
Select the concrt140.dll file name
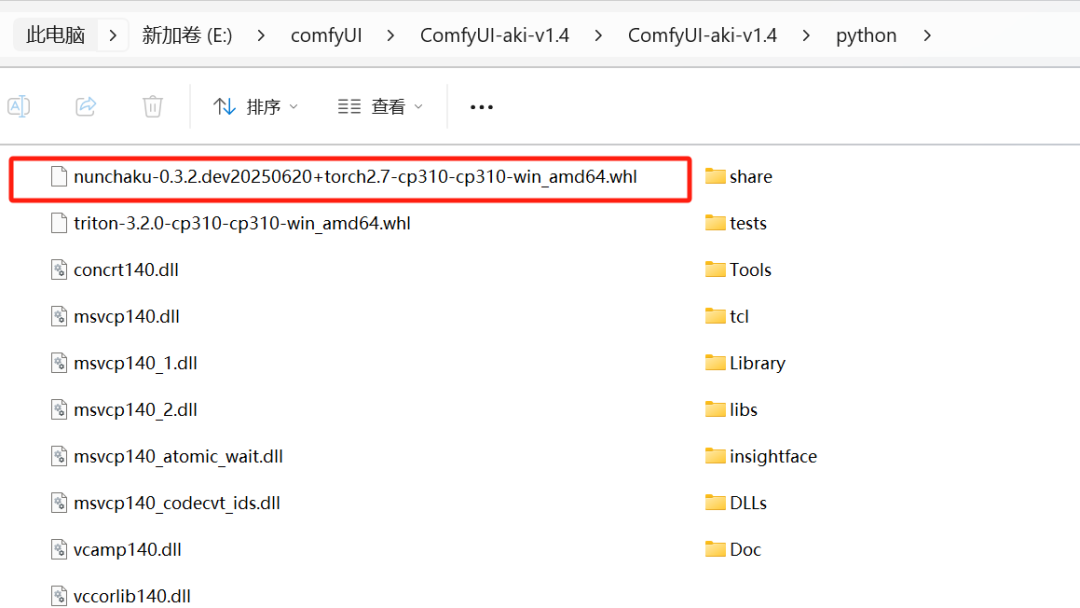point(126,270)
